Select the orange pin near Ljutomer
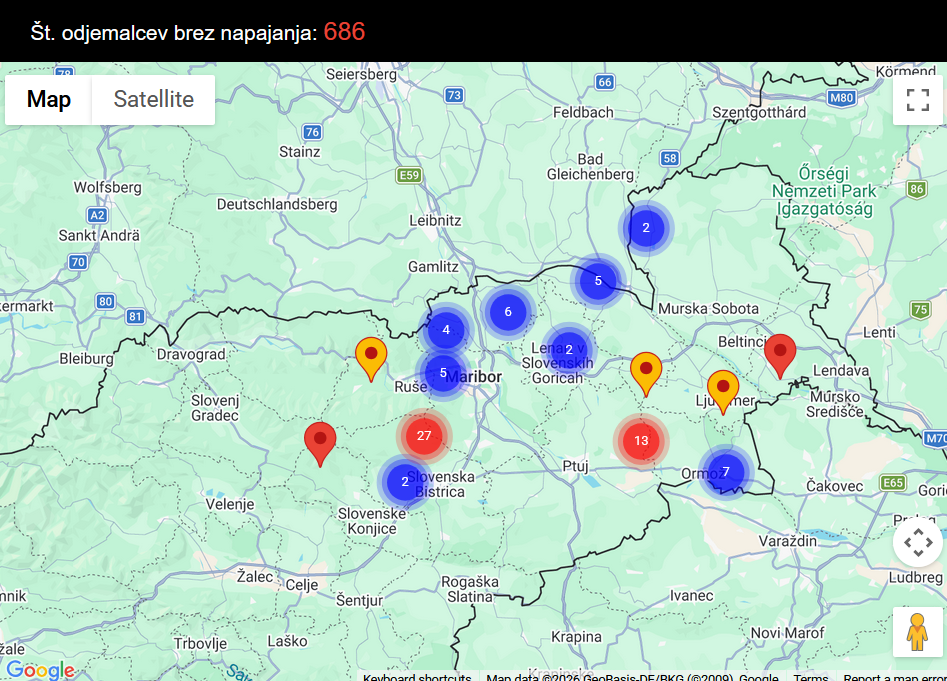Image resolution: width=947 pixels, height=681 pixels. (x=722, y=385)
